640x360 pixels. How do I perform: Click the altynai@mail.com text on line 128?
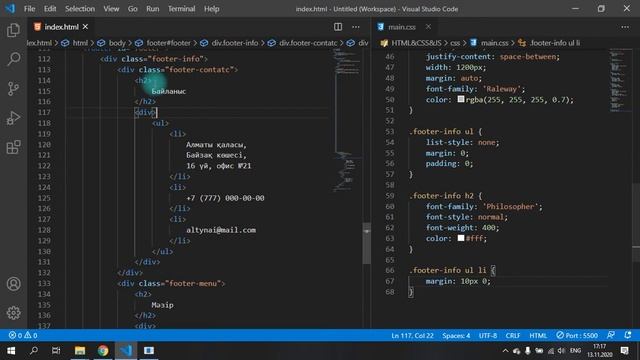point(221,230)
